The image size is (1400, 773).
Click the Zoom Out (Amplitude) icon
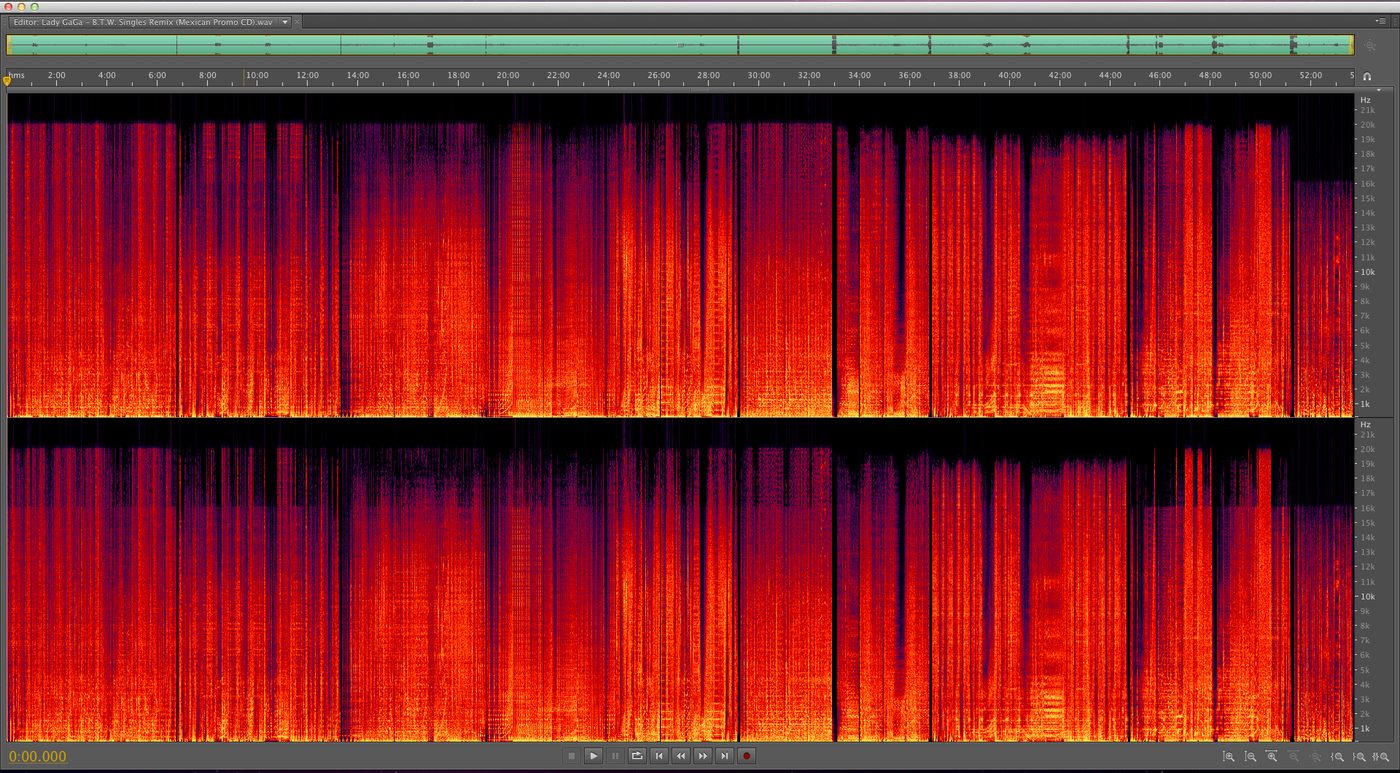[x=1250, y=757]
